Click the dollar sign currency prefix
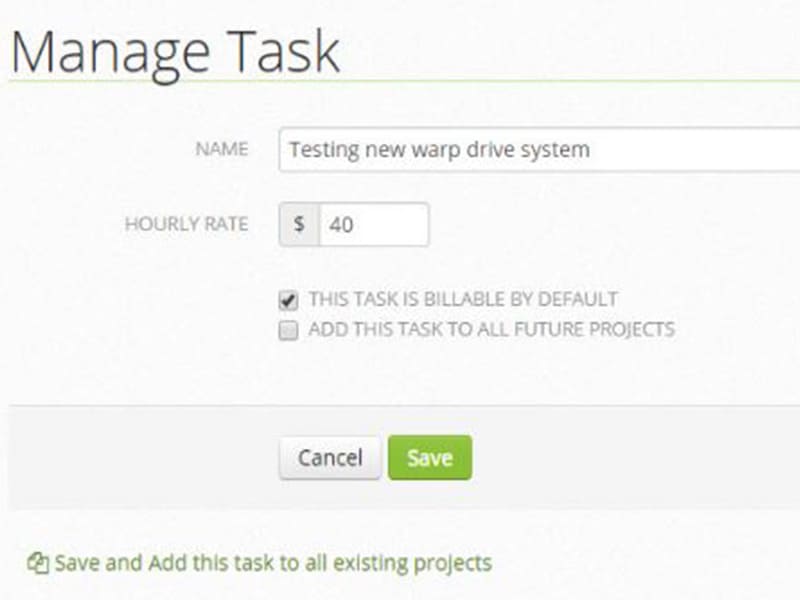The width and height of the screenshot is (800, 600). 299,225
